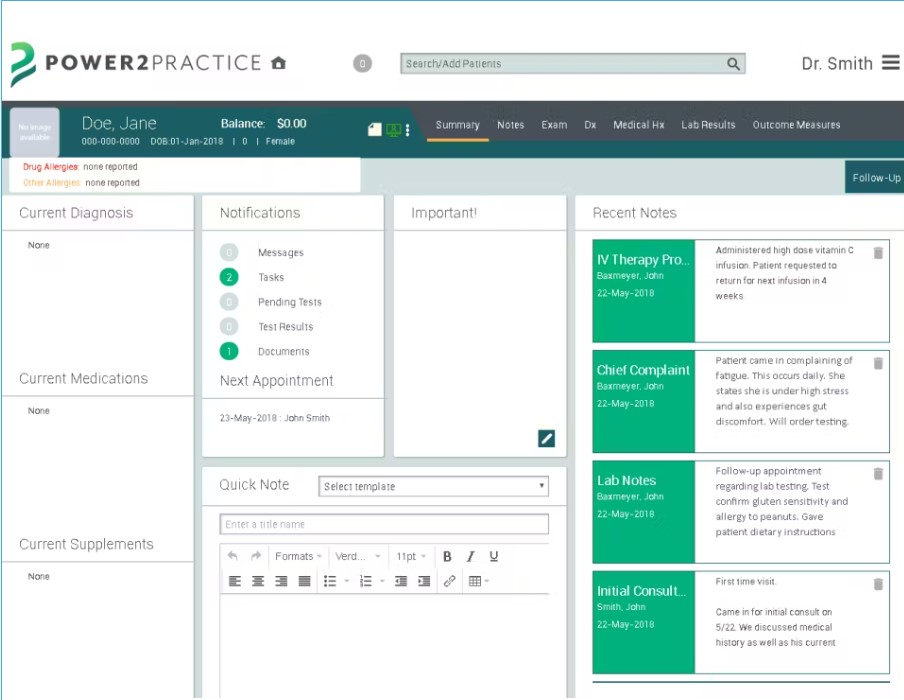The image size is (904, 700).
Task: Open the green telehealth monitor icon
Action: 393,129
